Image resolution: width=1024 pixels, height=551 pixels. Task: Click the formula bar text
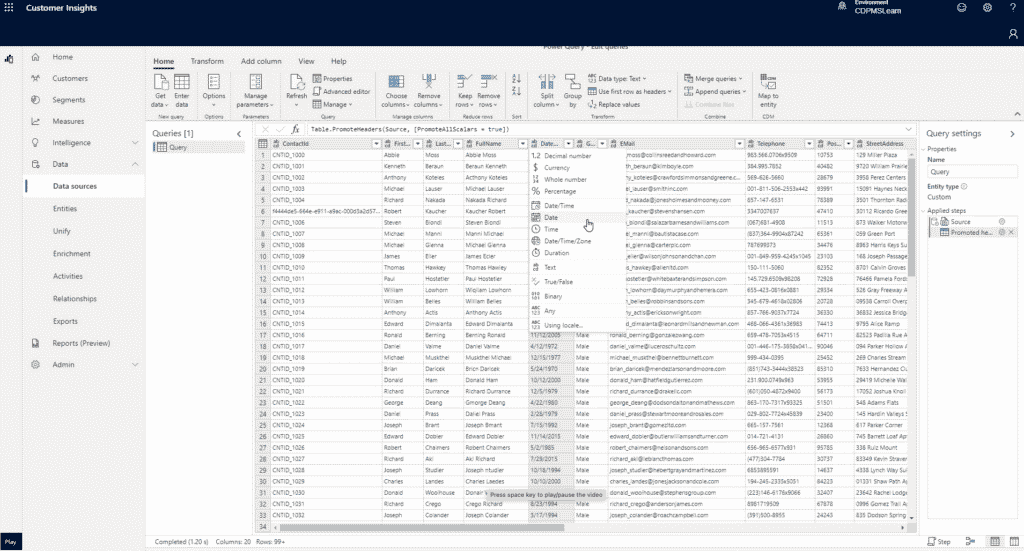click(x=409, y=129)
